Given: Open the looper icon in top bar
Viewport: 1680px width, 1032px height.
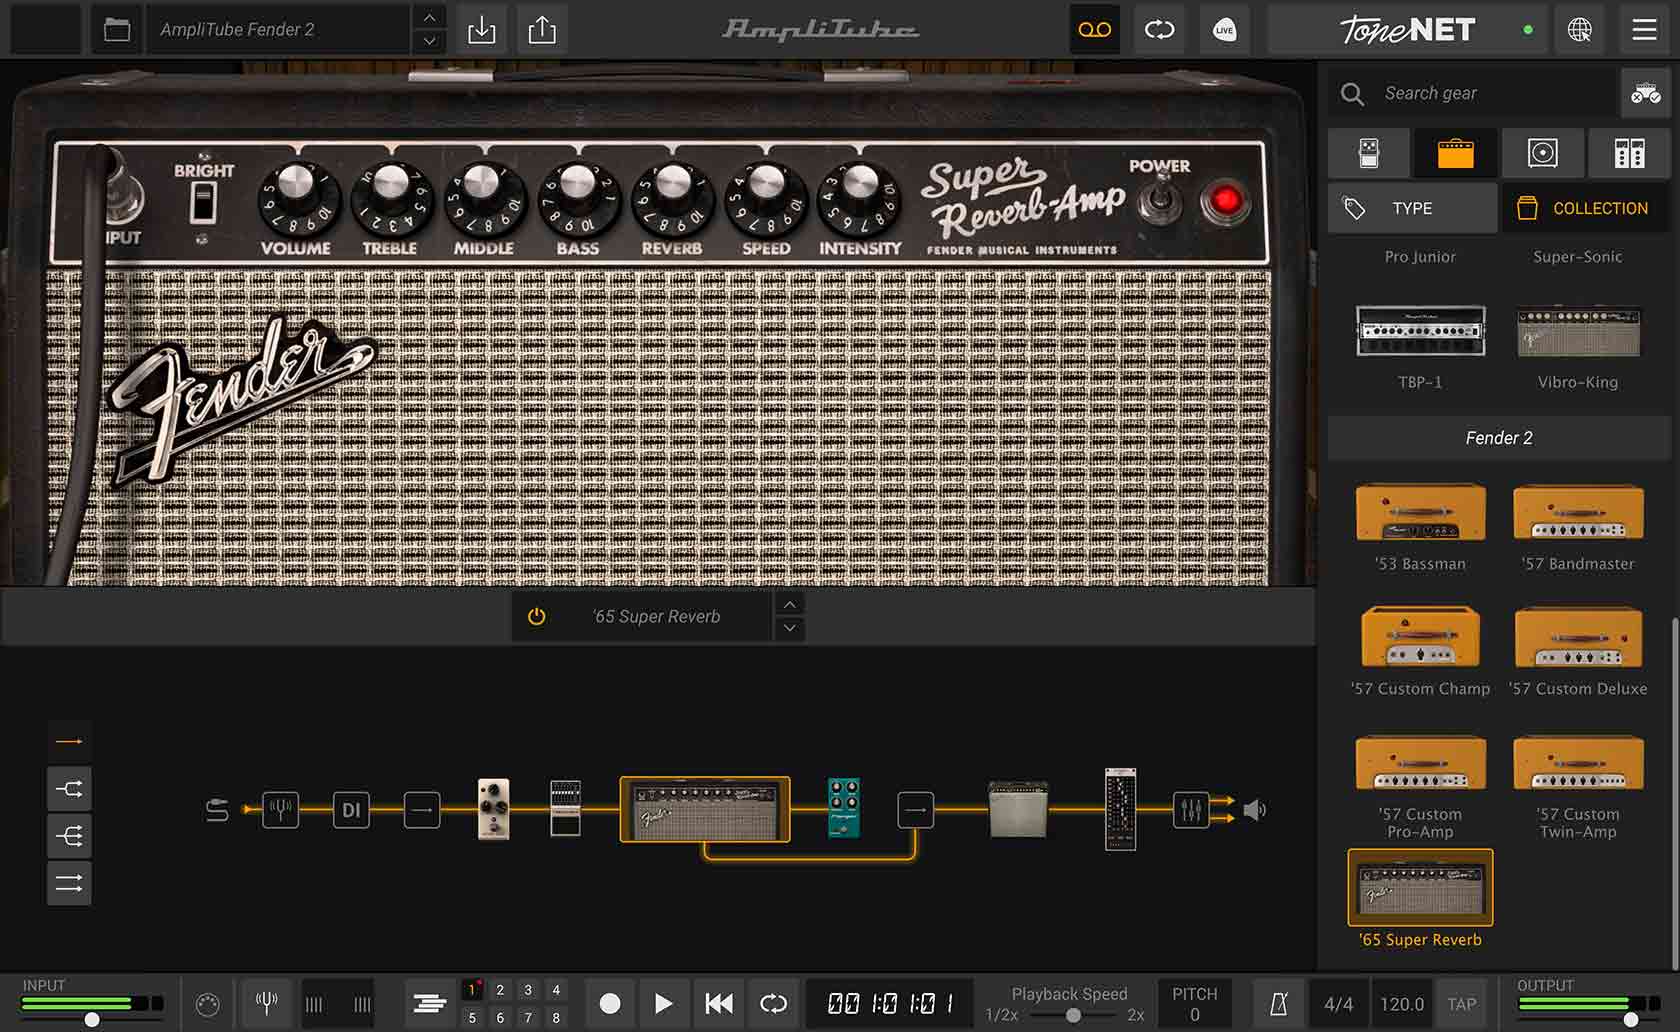Looking at the screenshot, I should [1159, 30].
